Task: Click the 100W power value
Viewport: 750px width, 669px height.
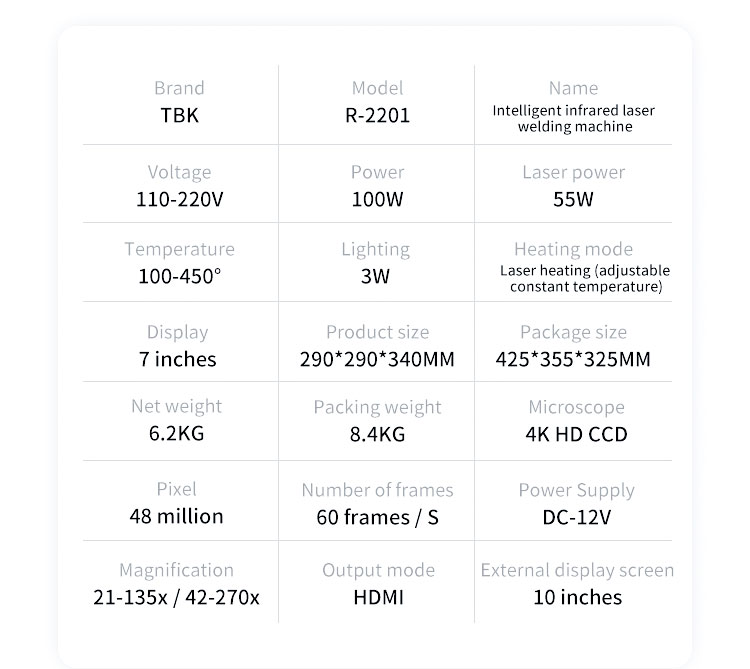Action: pos(377,199)
